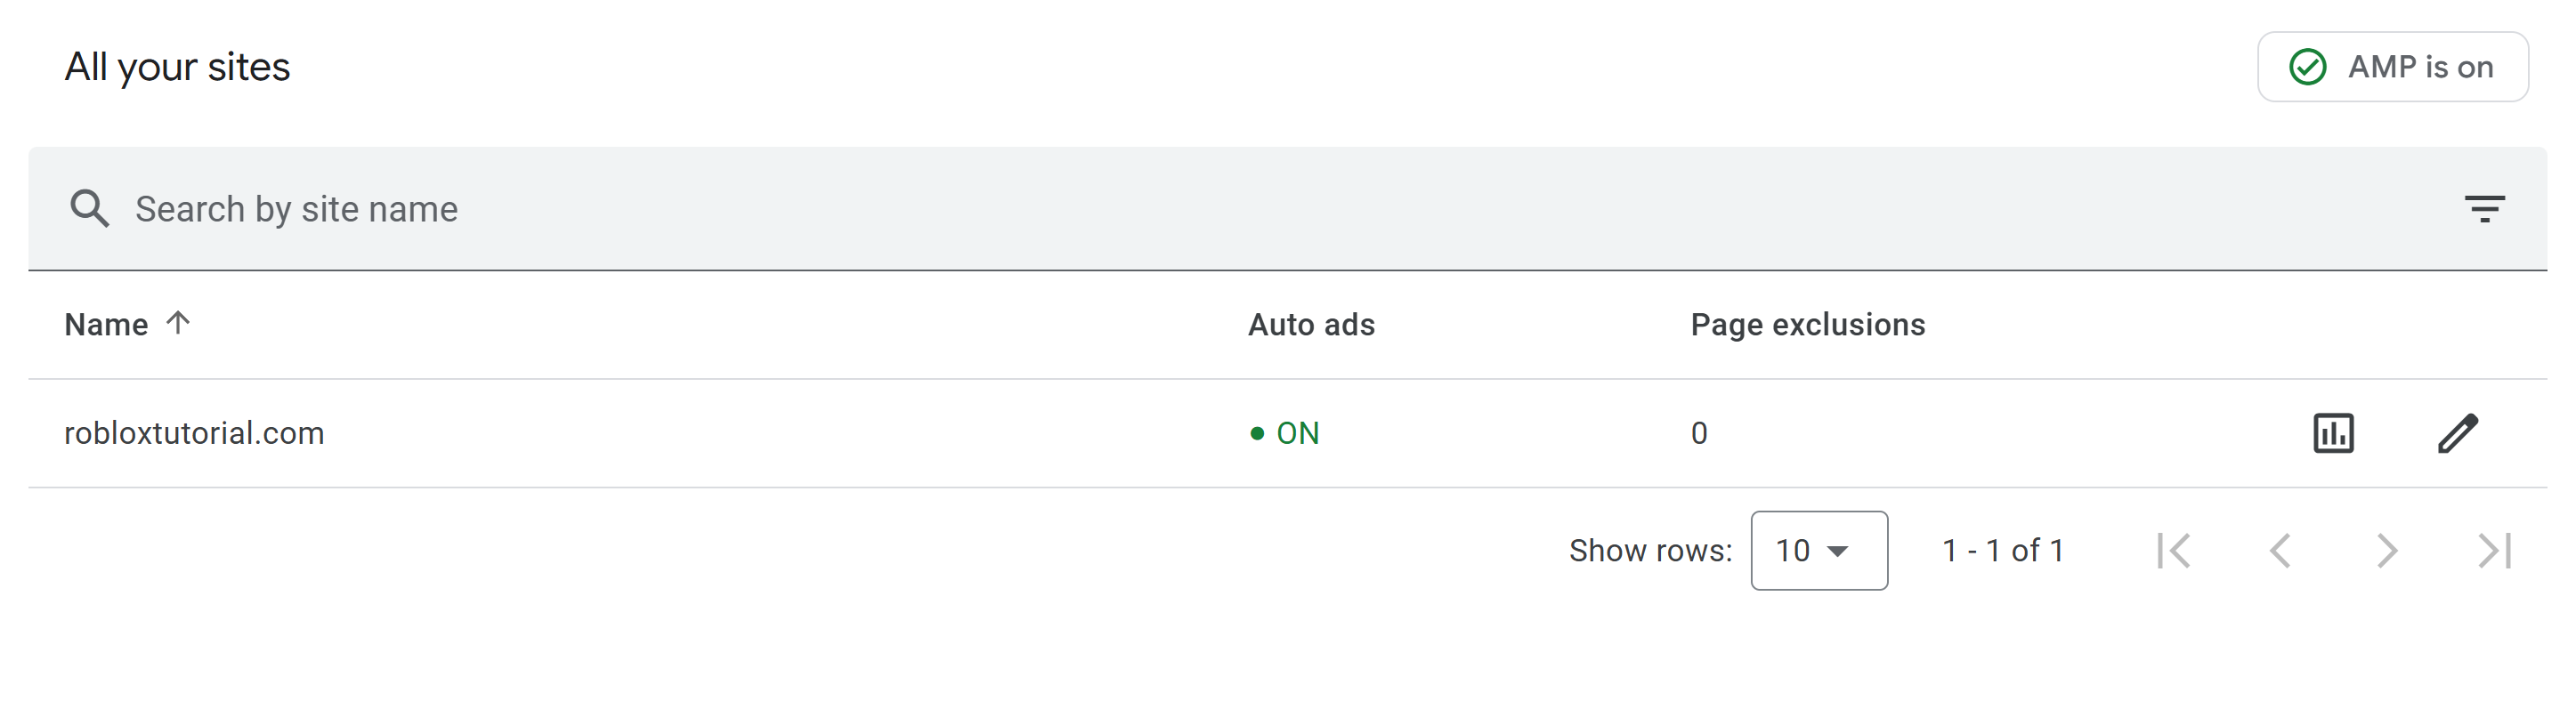This screenshot has height=701, width=2576.
Task: Open the filter options icon
Action: point(2484,209)
